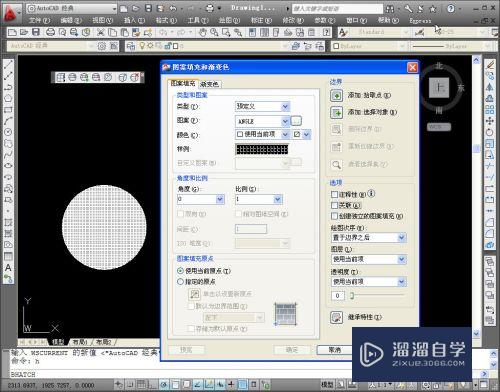This screenshot has height=392, width=500.
Task: Switch to the 图案填充 (Hatch) tab
Action: pyautogui.click(x=183, y=83)
